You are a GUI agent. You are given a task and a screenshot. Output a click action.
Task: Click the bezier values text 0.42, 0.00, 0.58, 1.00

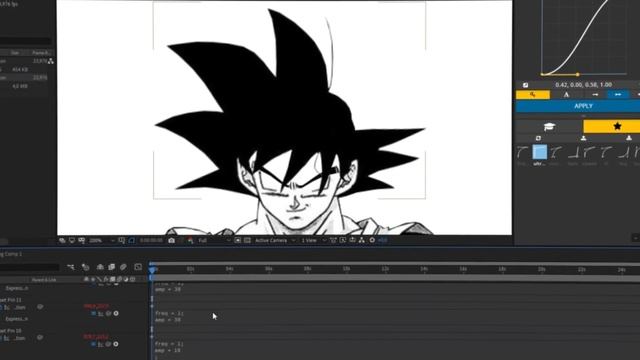point(583,85)
